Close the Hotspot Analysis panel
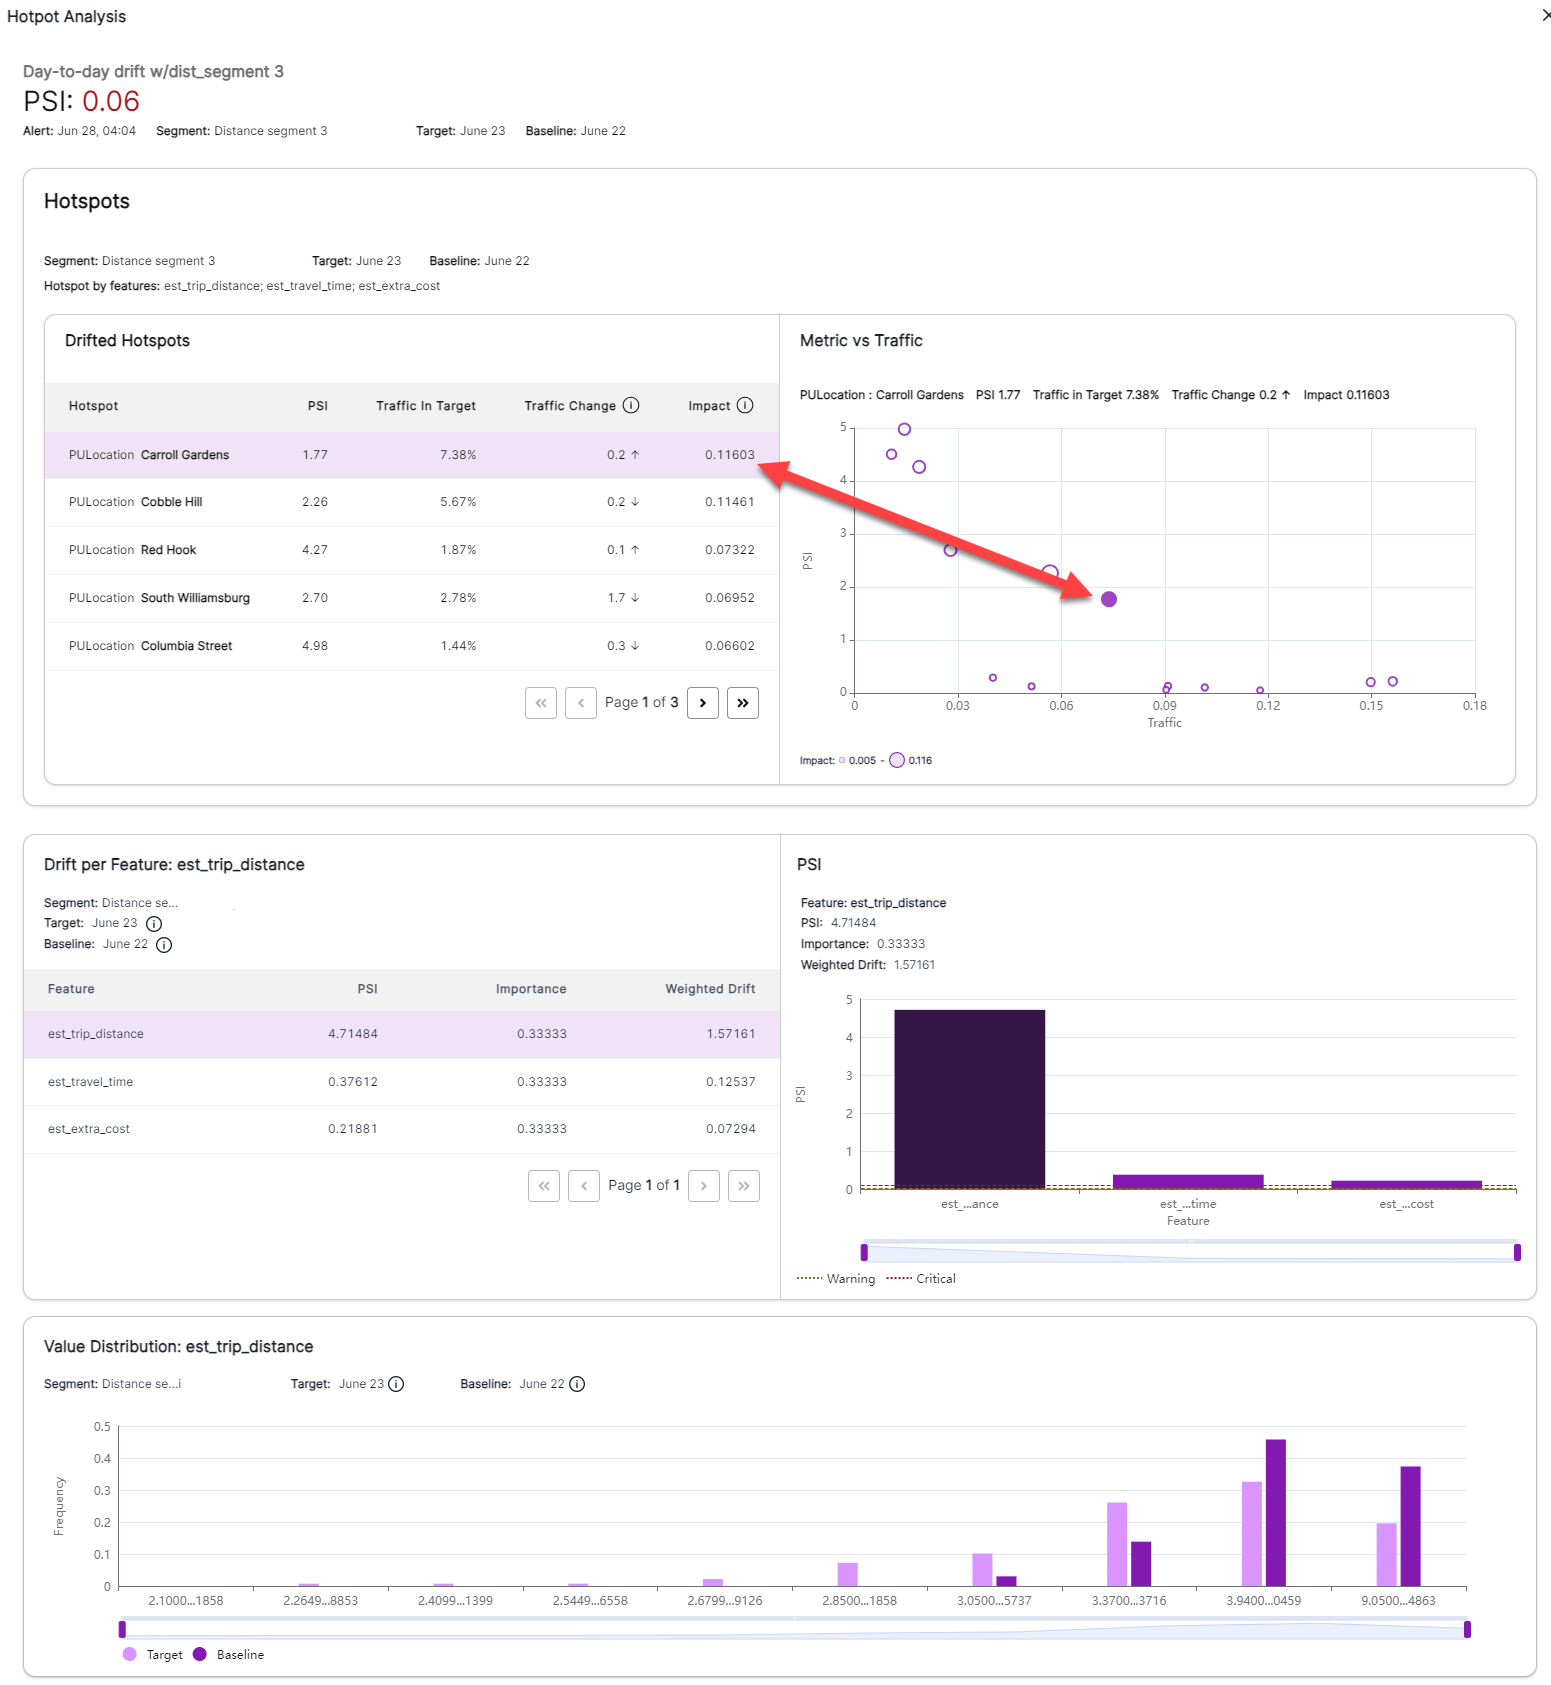This screenshot has width=1551, height=1685. point(1545,15)
